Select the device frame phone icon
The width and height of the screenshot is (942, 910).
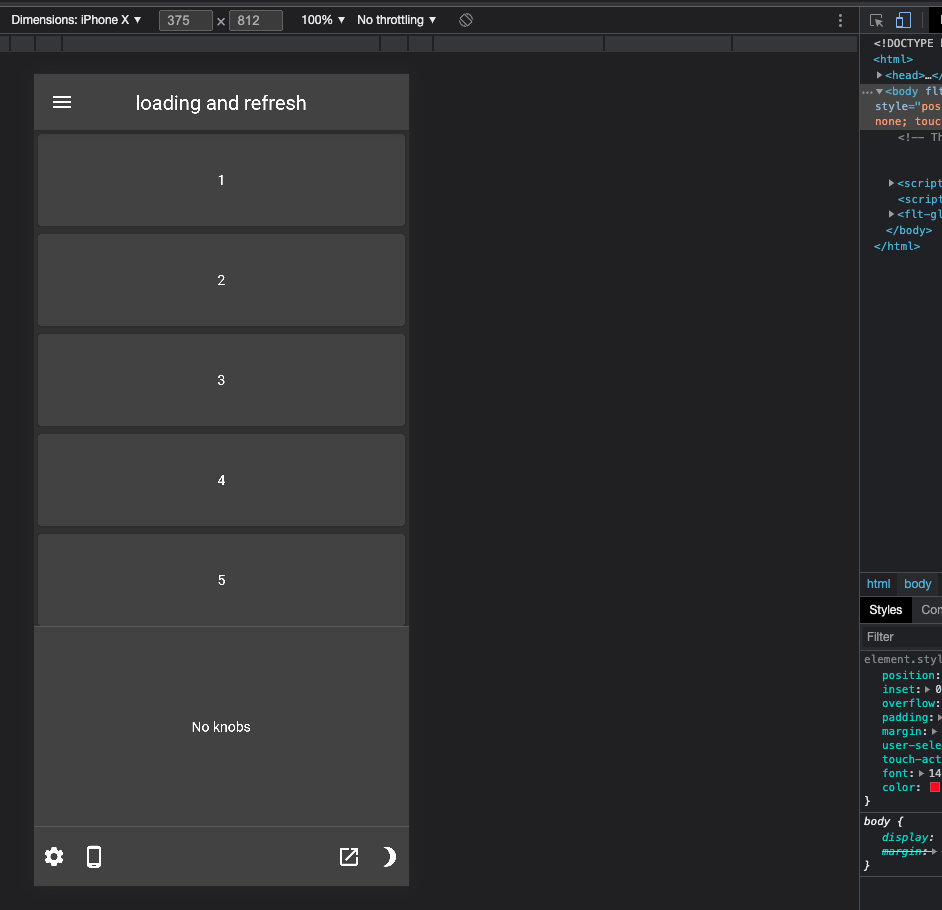(x=94, y=856)
